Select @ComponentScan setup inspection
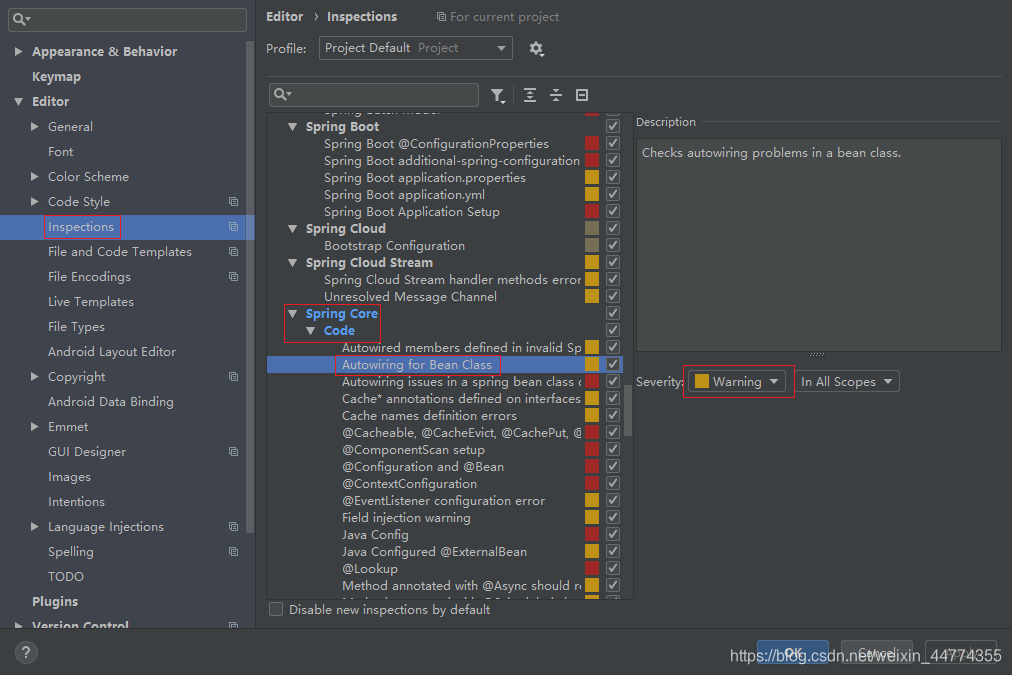Viewport: 1012px width, 675px height. (413, 450)
